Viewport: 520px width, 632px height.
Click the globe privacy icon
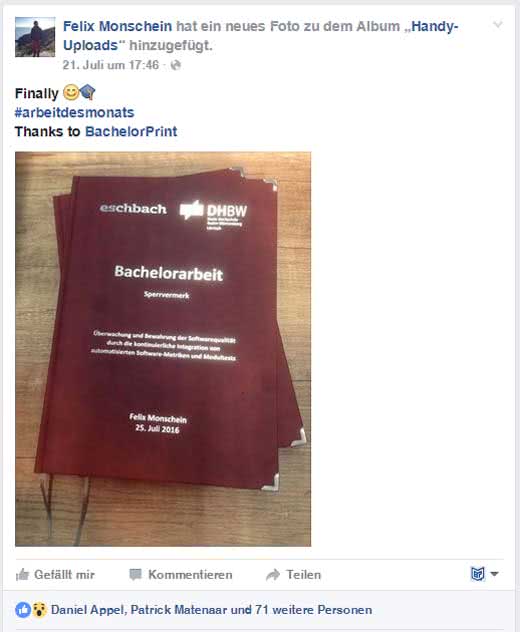pos(176,65)
